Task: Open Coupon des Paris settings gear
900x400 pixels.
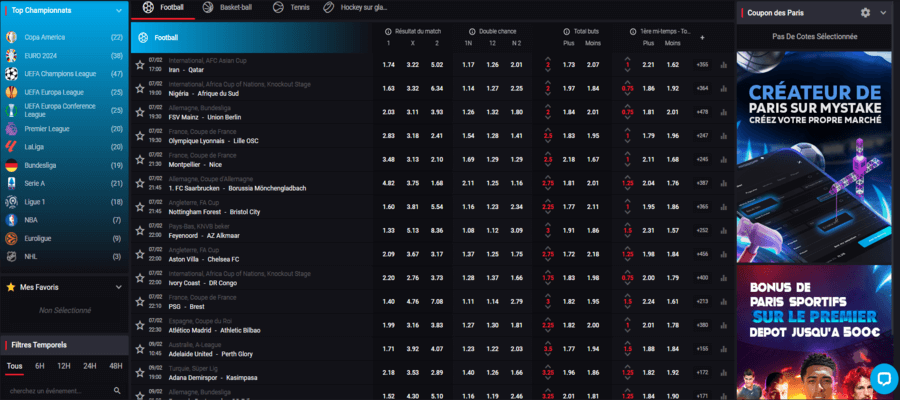Action: (866, 13)
